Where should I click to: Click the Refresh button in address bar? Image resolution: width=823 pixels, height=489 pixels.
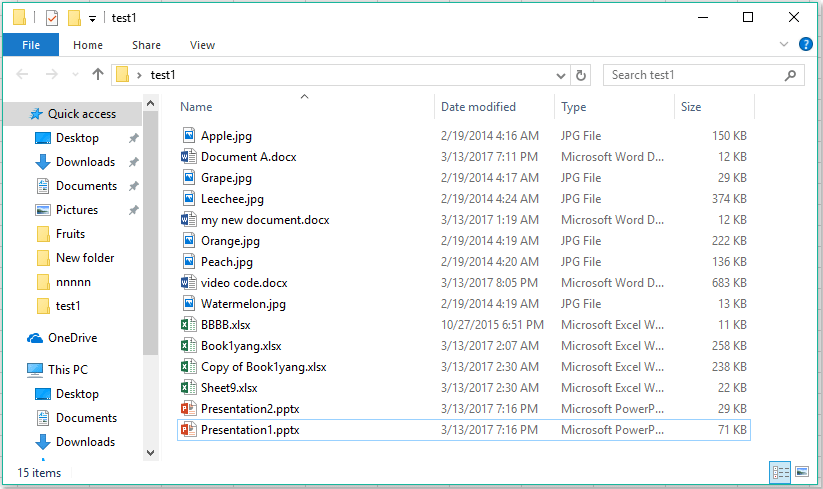(x=582, y=75)
